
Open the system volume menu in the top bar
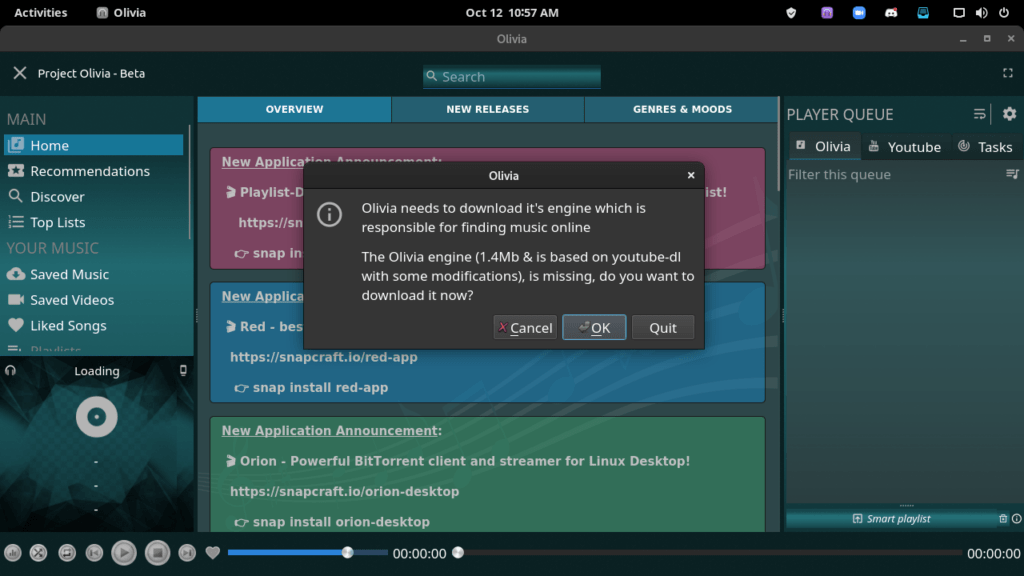coord(980,13)
